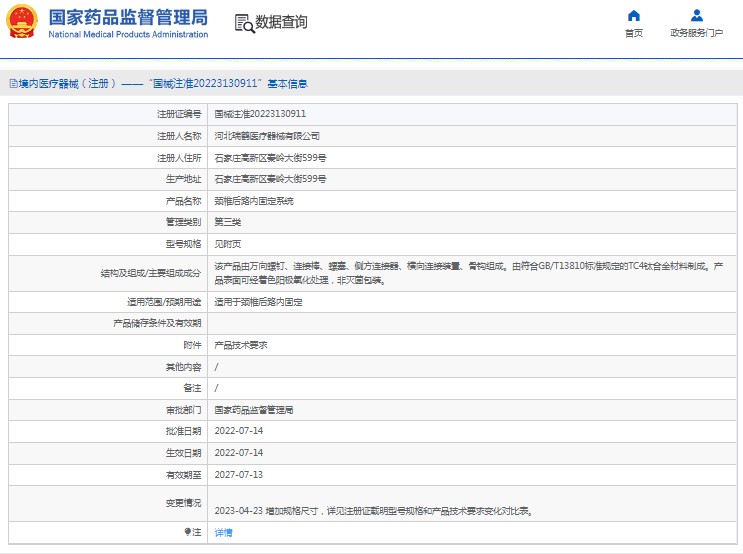The image size is (743, 554).
Task: Go to 首页 via house icon
Action: point(633,16)
